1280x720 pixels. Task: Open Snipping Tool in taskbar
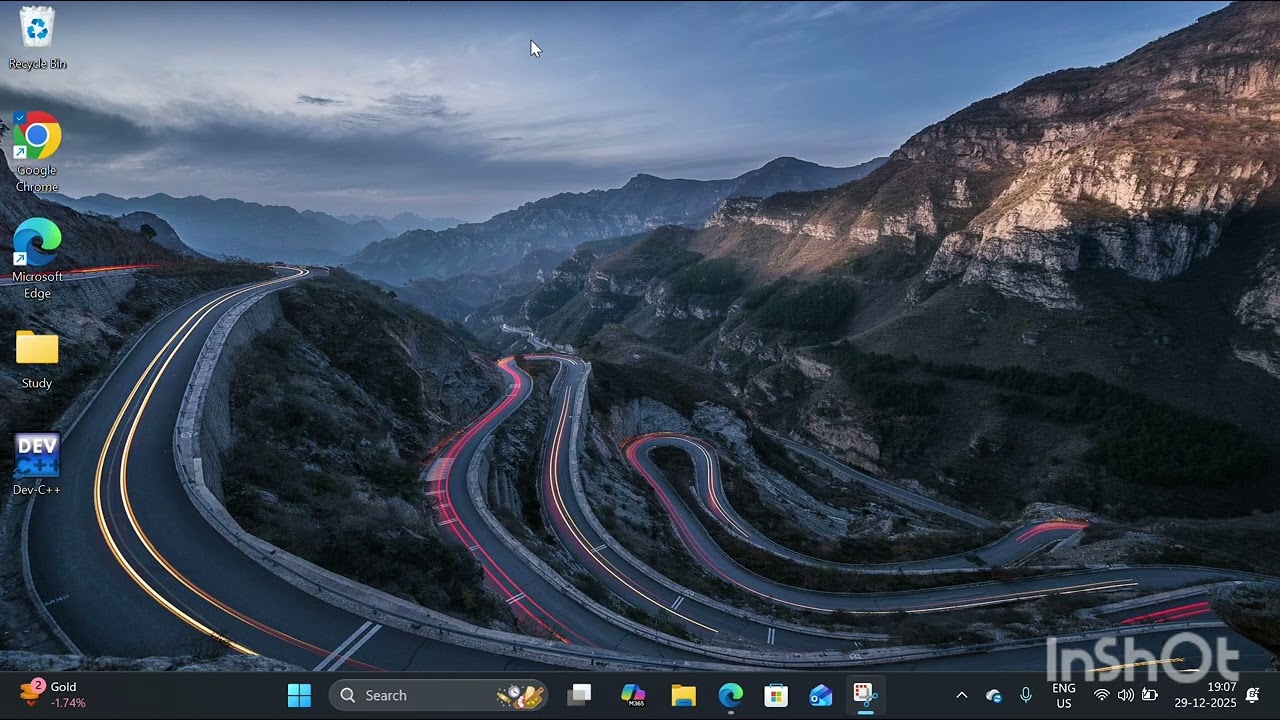tap(865, 695)
